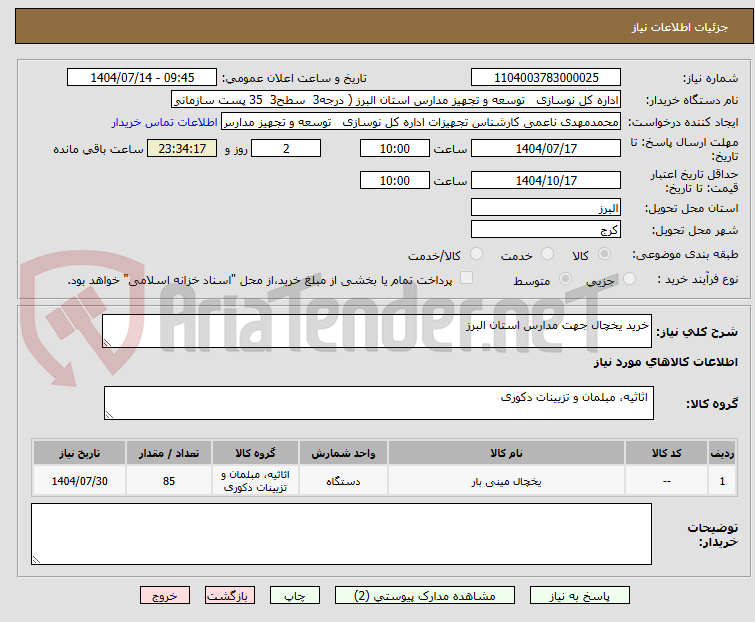Click کد کالا column header
Image resolution: width=755 pixels, height=622 pixels.
point(666,453)
